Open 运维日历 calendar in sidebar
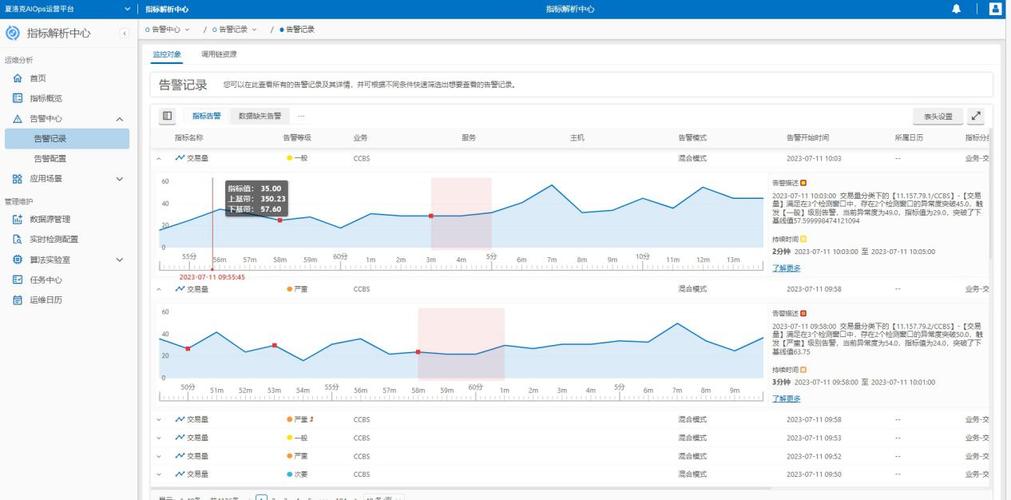Screen dimensions: 1011x500 click(x=46, y=299)
